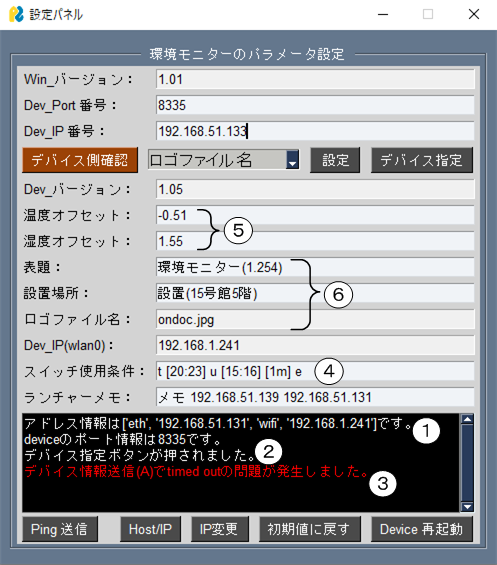Click the 設定 button
Image resolution: width=497 pixels, height=565 pixels.
(335, 160)
